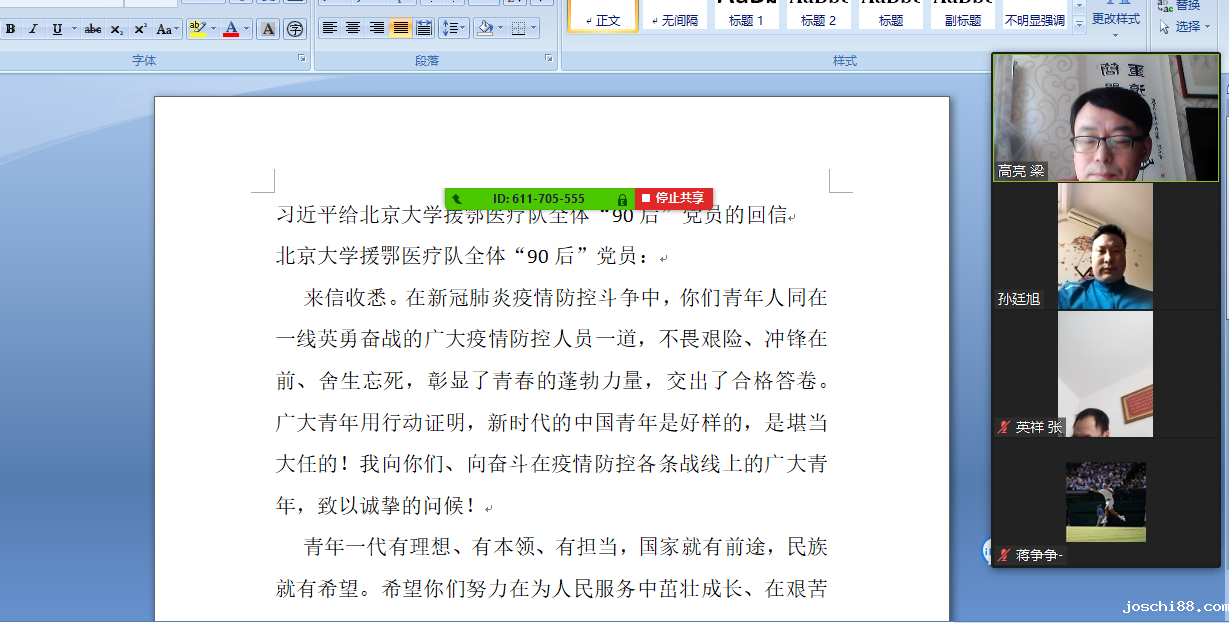Image resolution: width=1229 pixels, height=623 pixels.
Task: Click the 停止共享 button
Action: (673, 198)
